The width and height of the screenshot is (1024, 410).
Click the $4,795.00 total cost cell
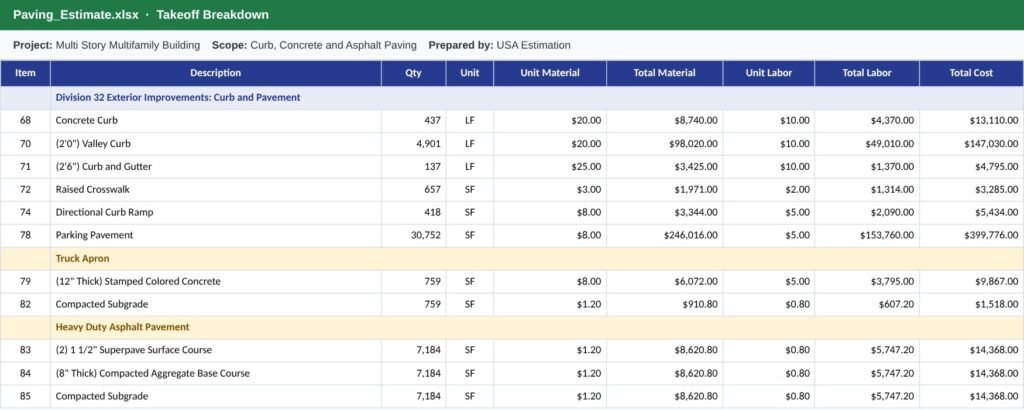coord(971,166)
